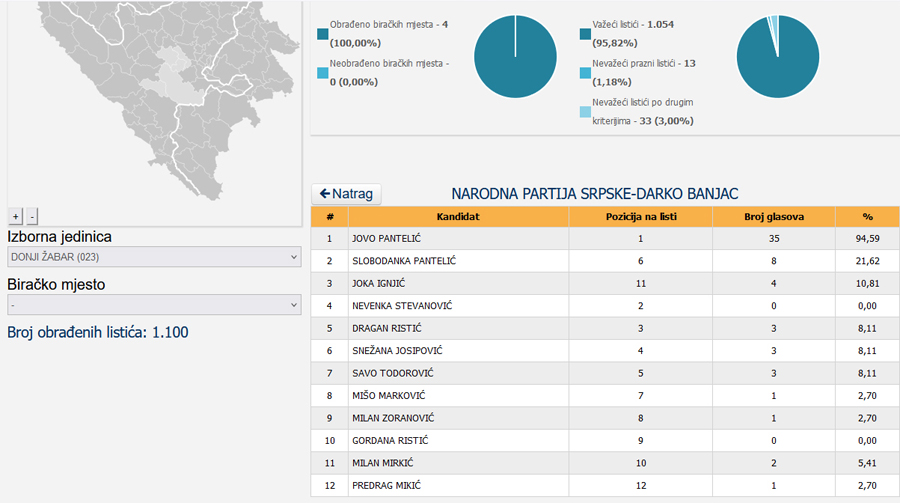Click the 5,41 percentage for Milan Mirkić

coord(867,463)
